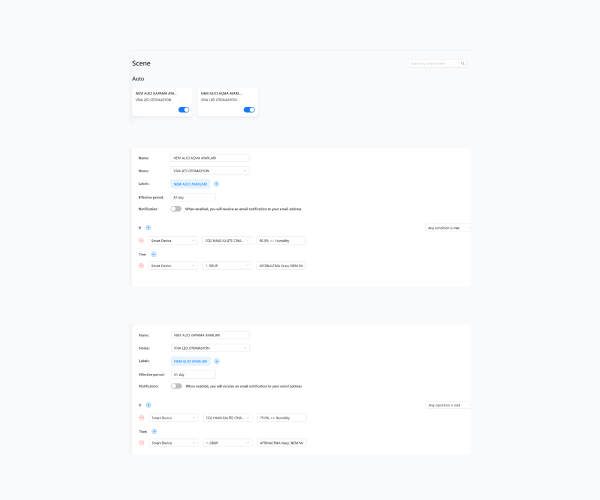Open 'Any condition is met' dropdown in KAPAMA form
This screenshot has width=600, height=500.
448,405
